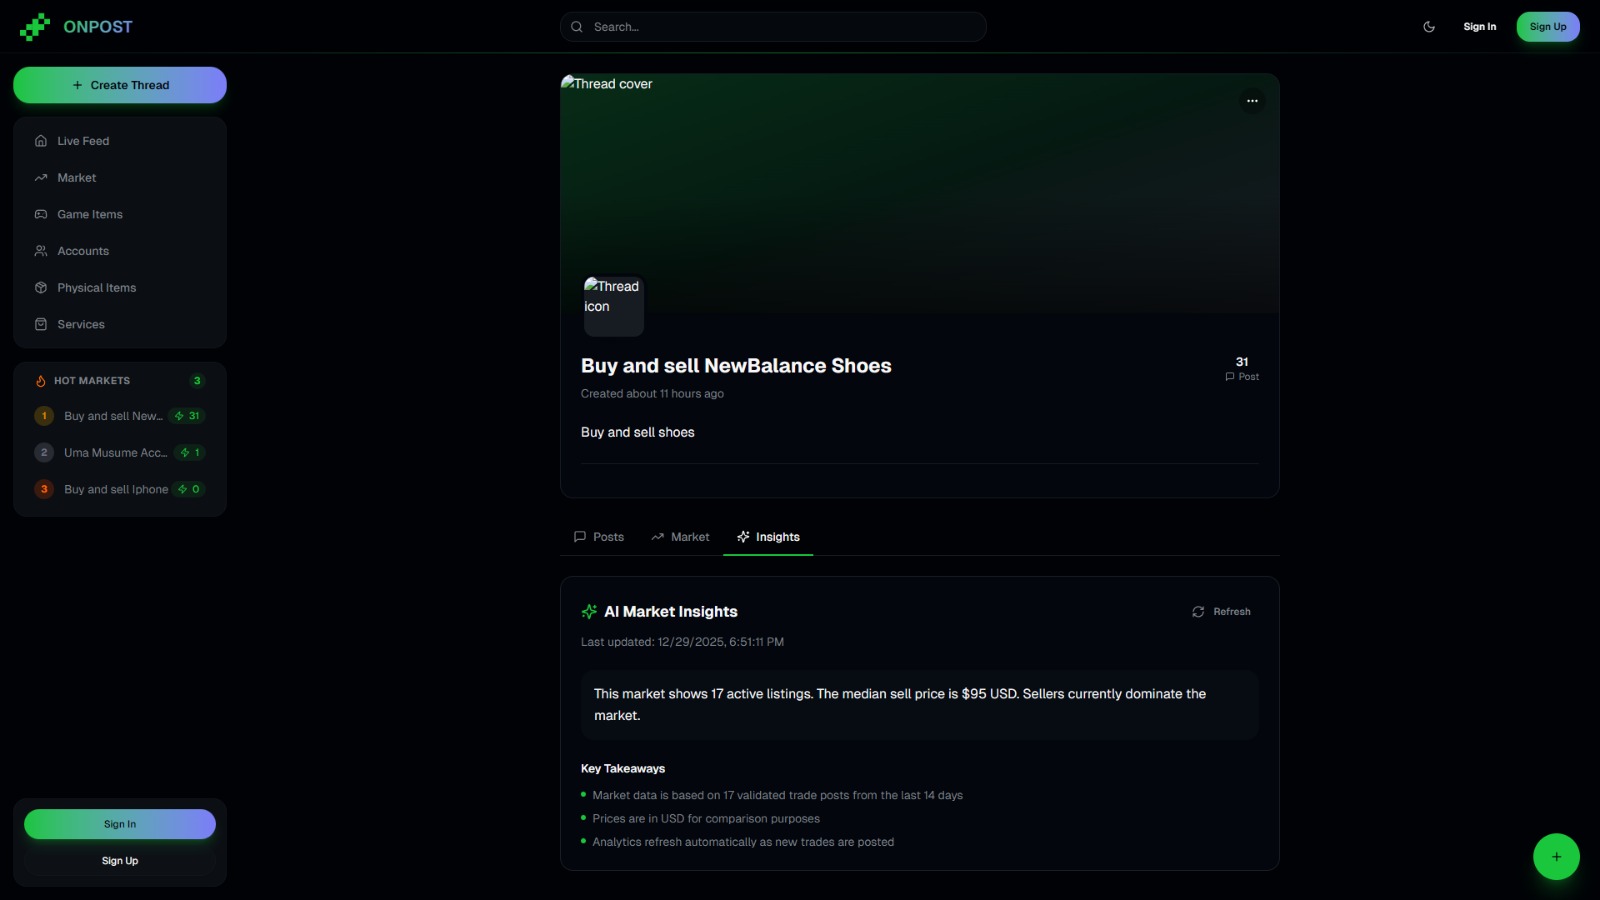The width and height of the screenshot is (1600, 900).
Task: Click the Thread icon thumbnail
Action: point(614,306)
